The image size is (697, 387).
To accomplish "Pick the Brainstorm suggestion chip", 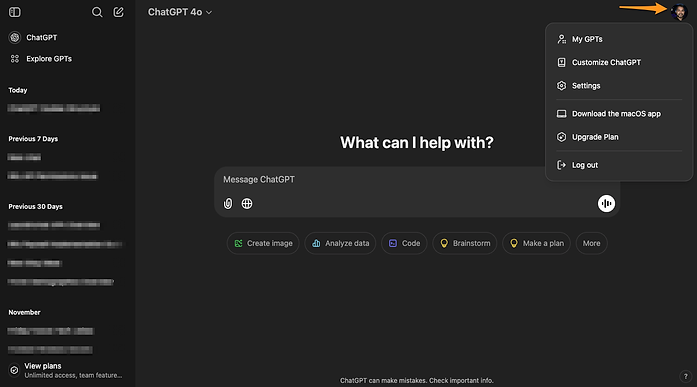I will tap(465, 243).
